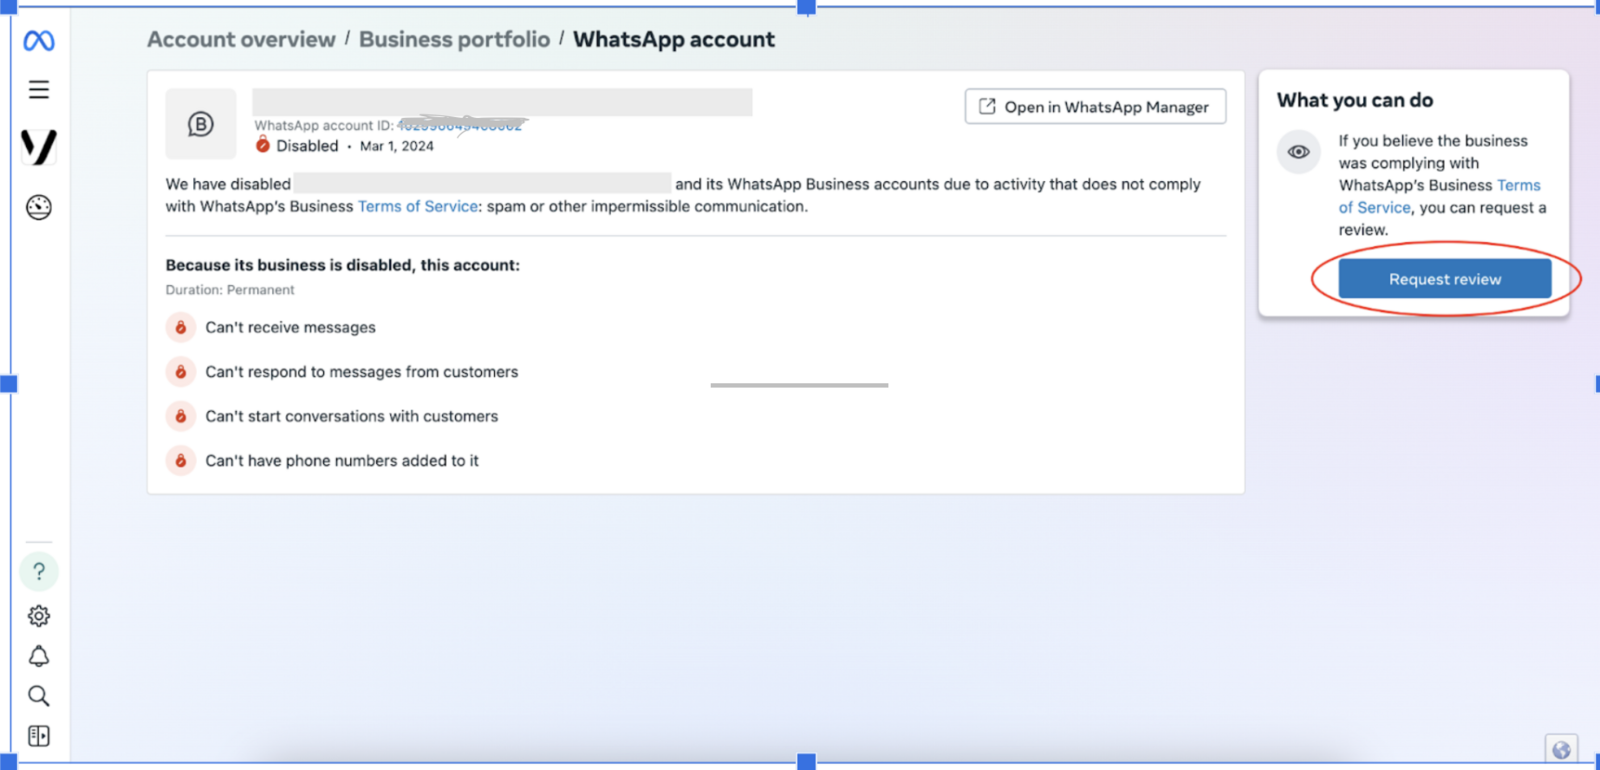Click the WhatsApp Business account avatar icon
The width and height of the screenshot is (1600, 770).
pos(201,124)
